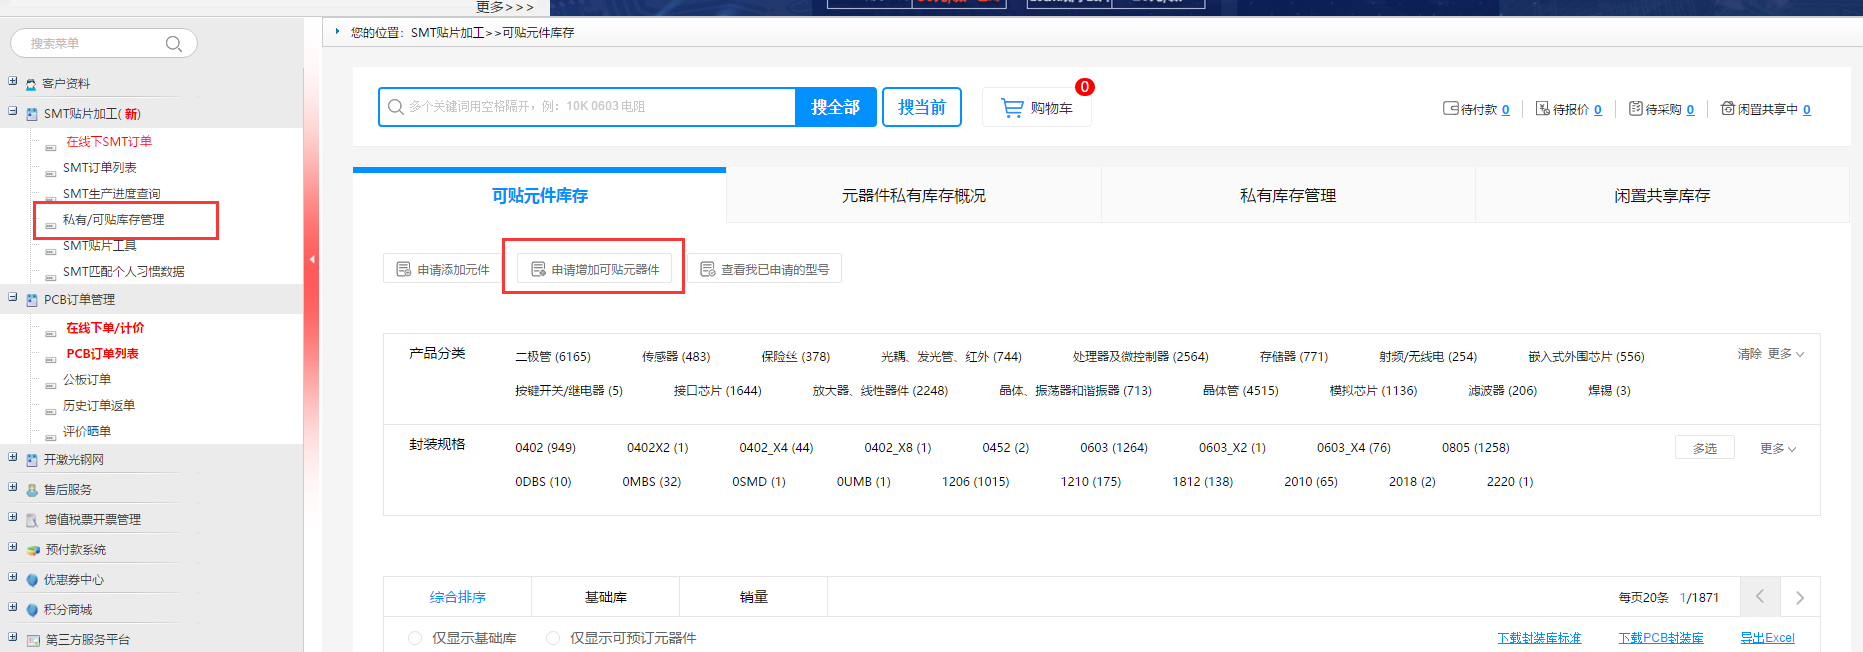1863x652 pixels.
Task: Click the 闲置共享中 box icon
Action: coord(1727,109)
